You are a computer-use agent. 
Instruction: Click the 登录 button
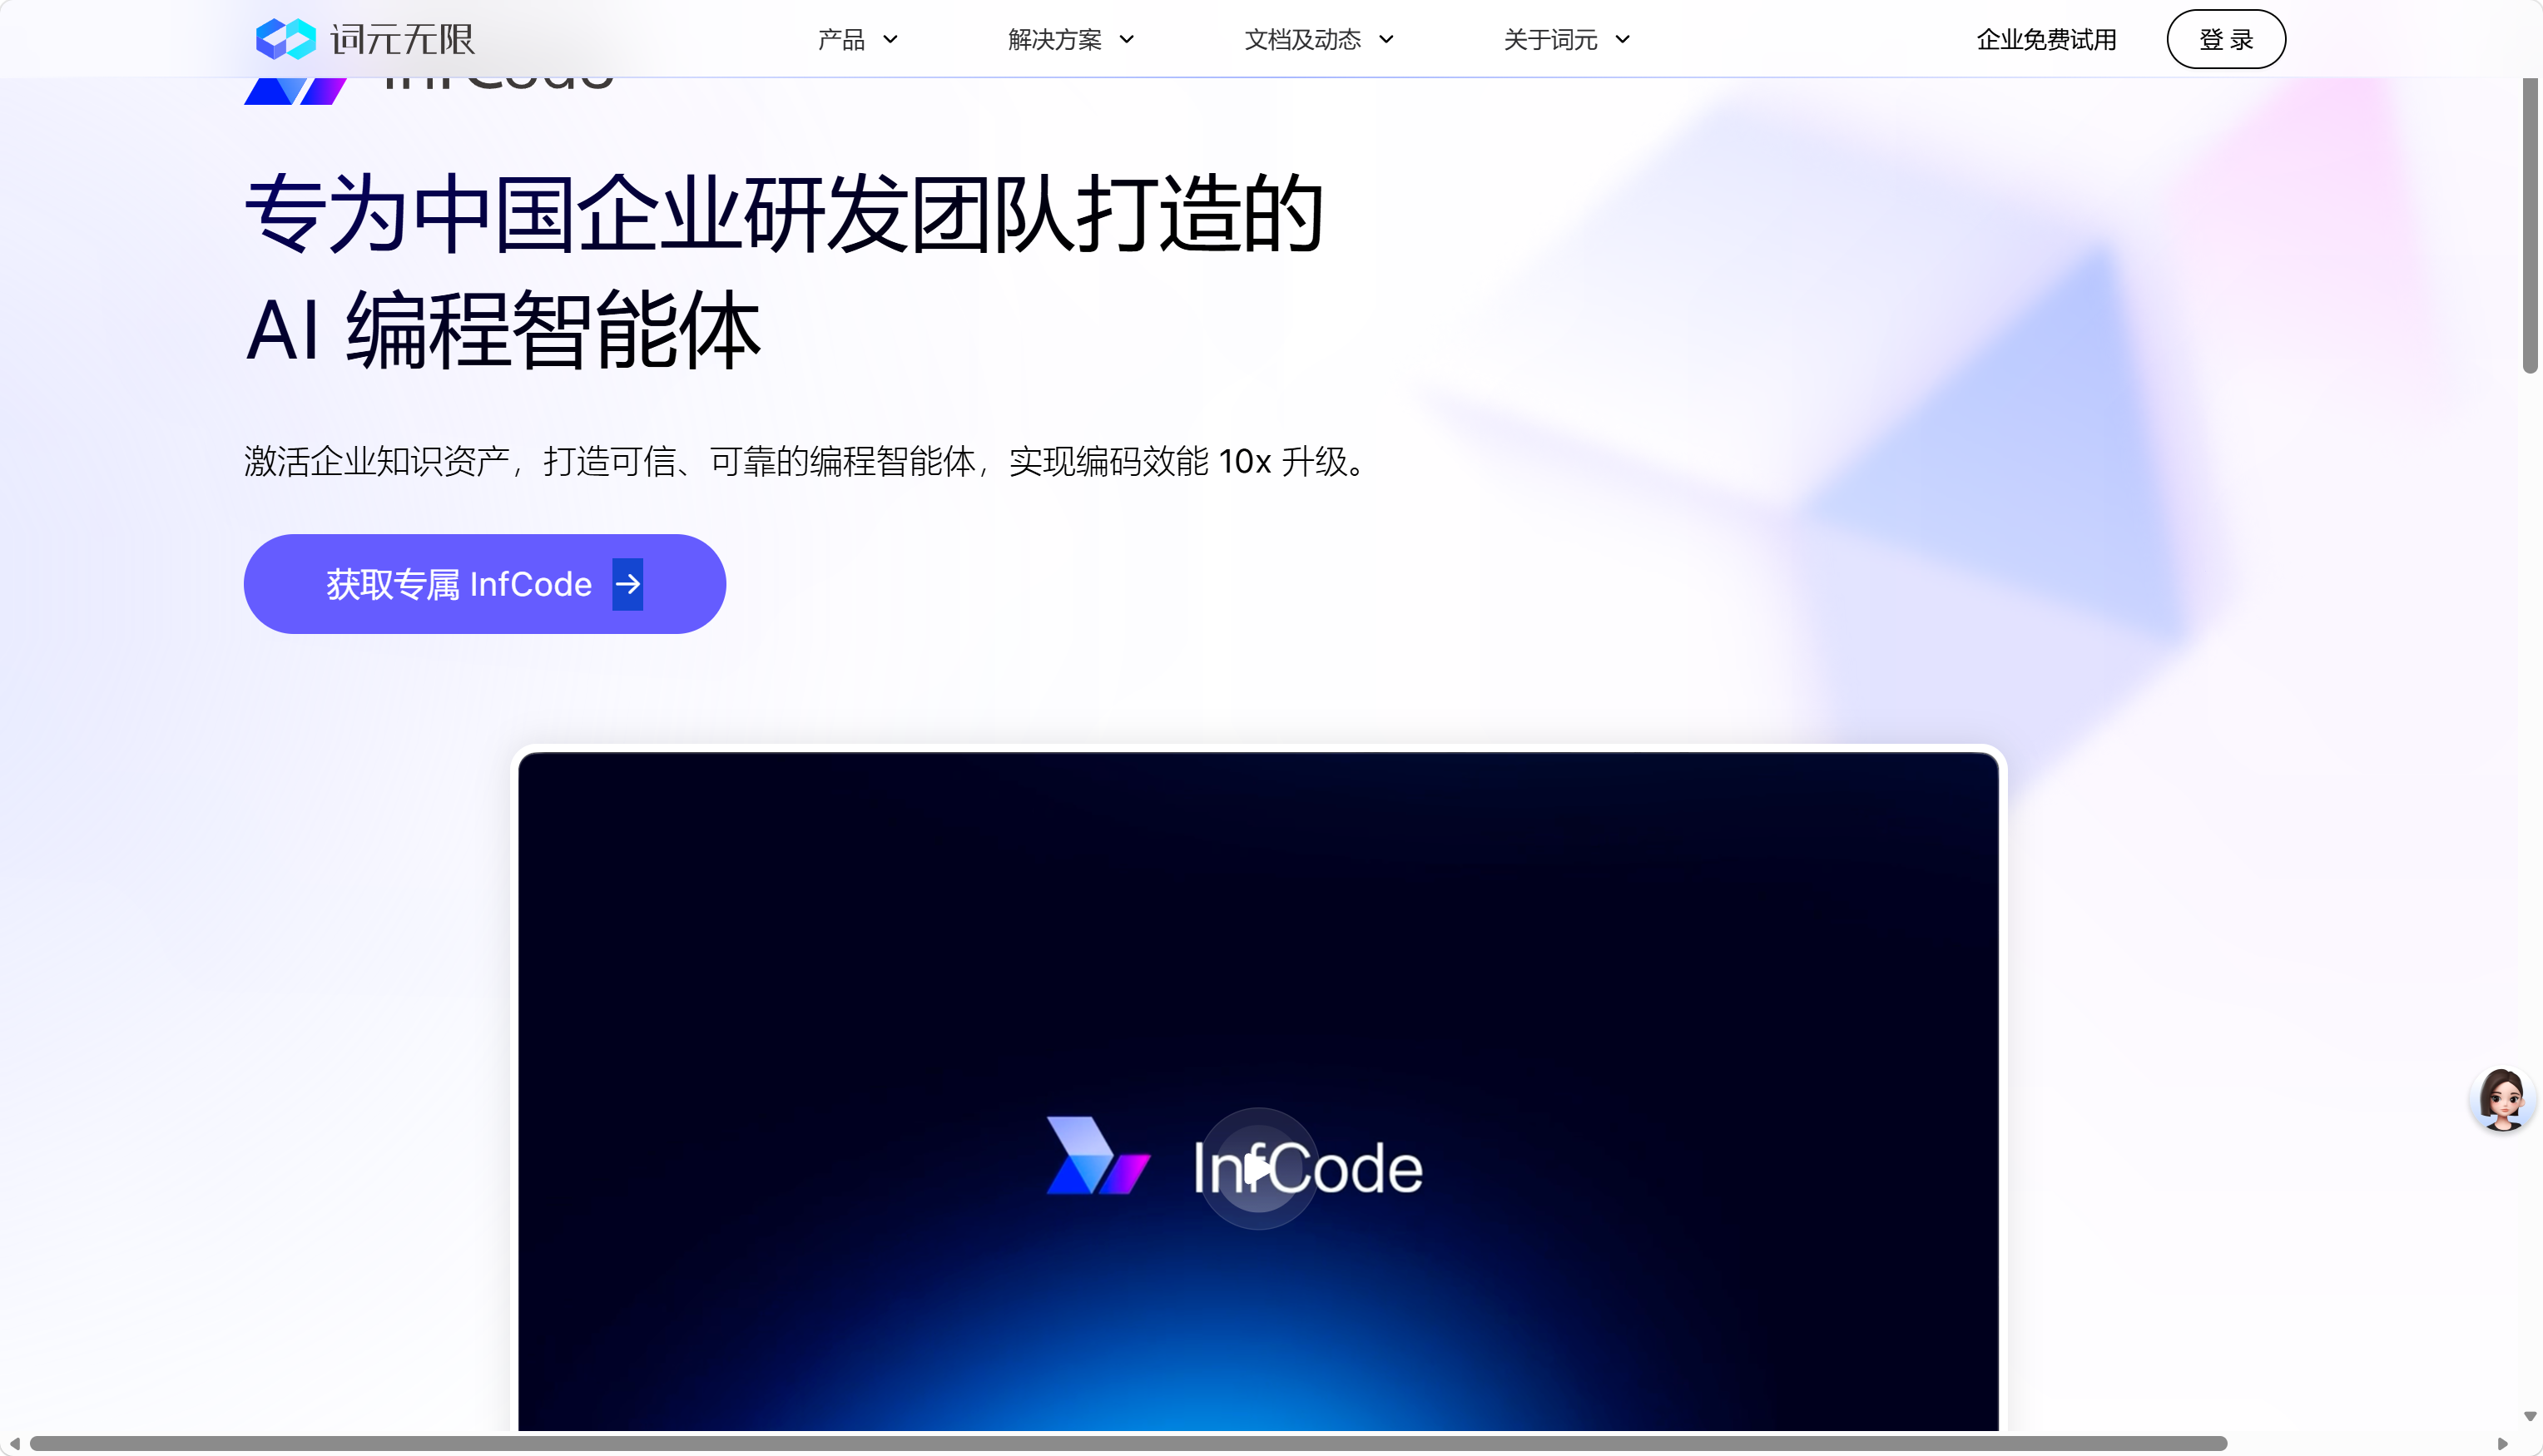(x=2226, y=39)
